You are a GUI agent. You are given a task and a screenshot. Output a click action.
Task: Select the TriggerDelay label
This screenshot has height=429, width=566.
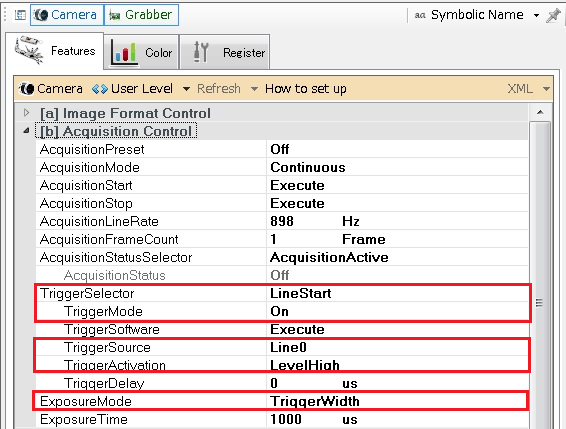[x=104, y=384]
